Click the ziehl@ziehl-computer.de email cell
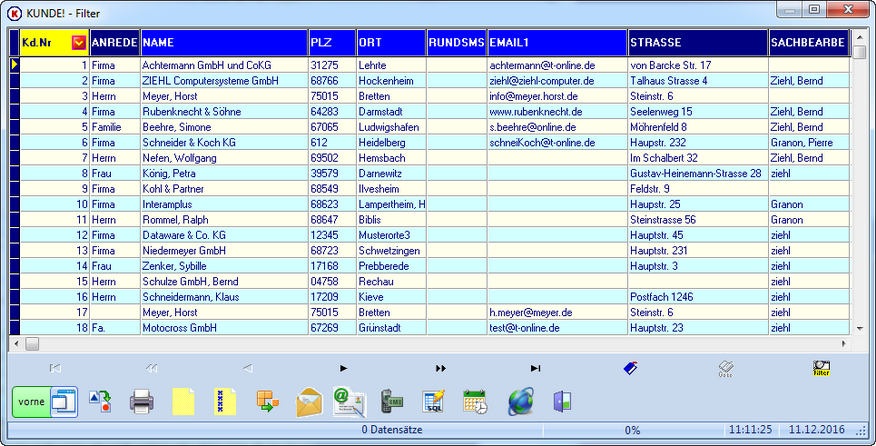Image resolution: width=876 pixels, height=446 pixels. click(557, 81)
